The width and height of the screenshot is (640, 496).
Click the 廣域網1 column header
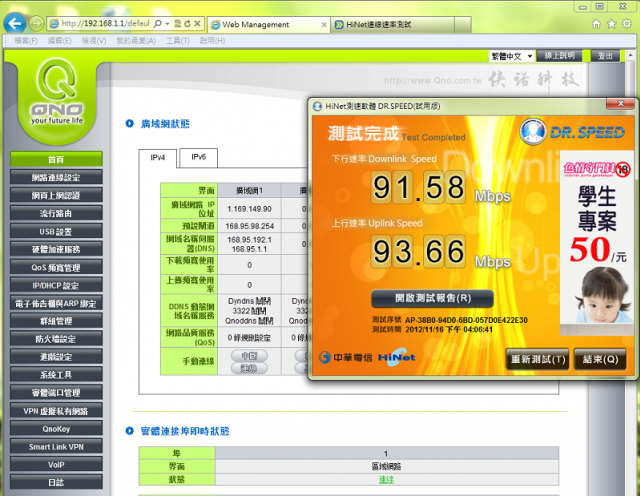tap(249, 191)
